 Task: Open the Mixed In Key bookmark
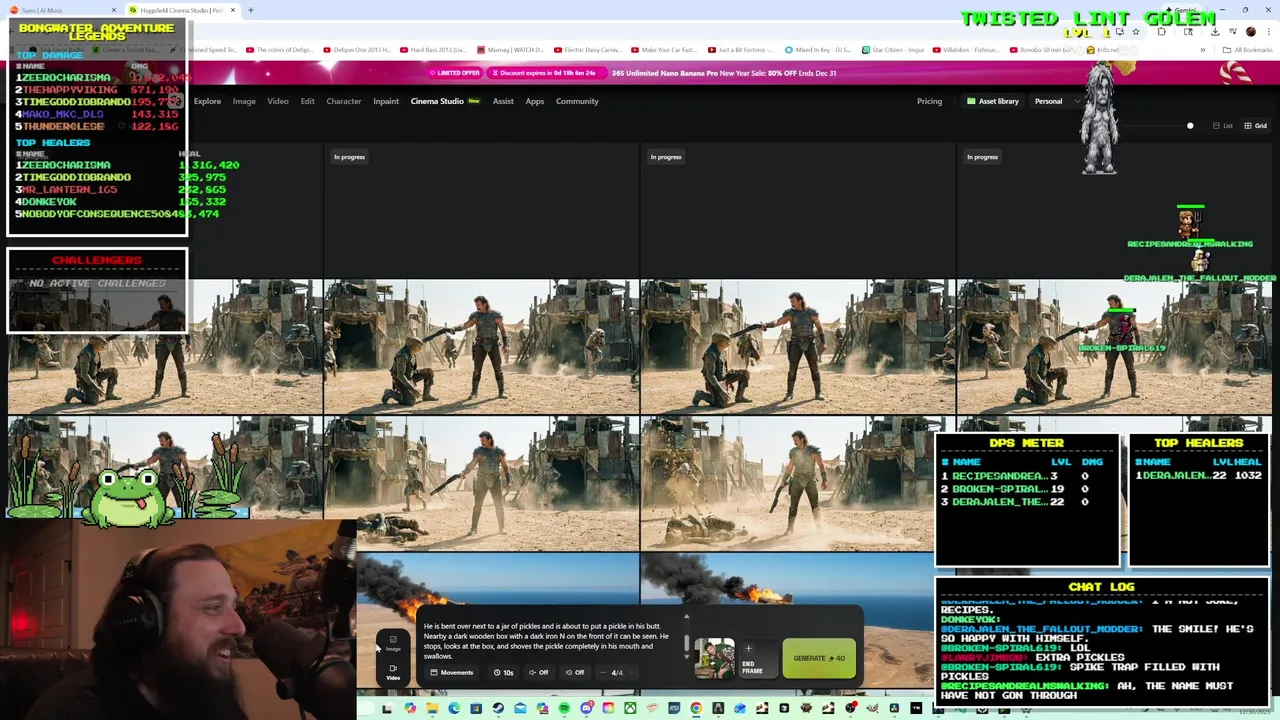(x=819, y=49)
